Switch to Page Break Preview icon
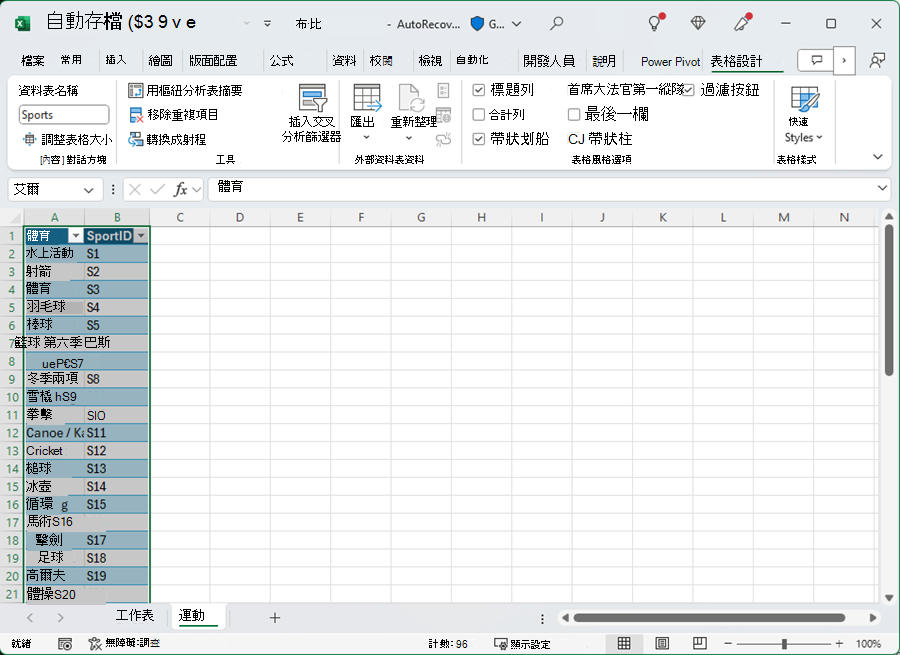 tap(700, 644)
